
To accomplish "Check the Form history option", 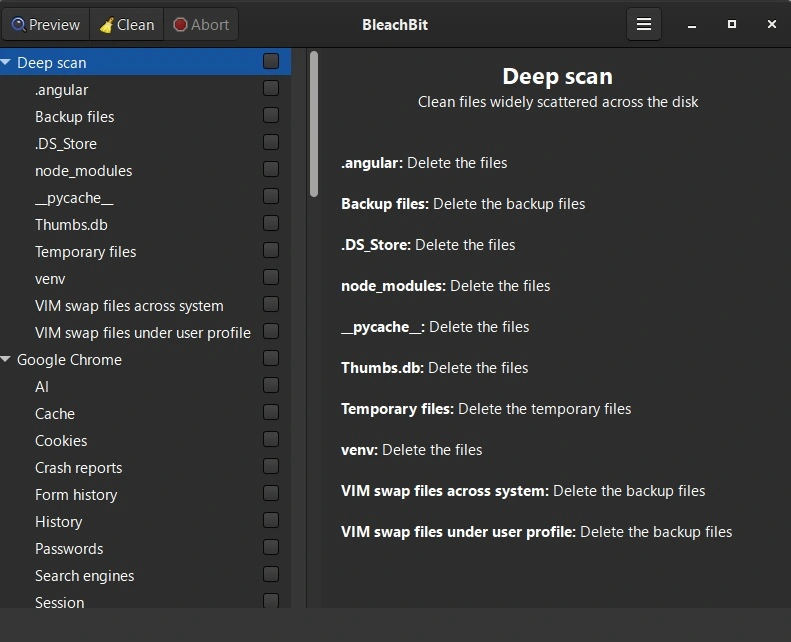I will click(x=271, y=493).
